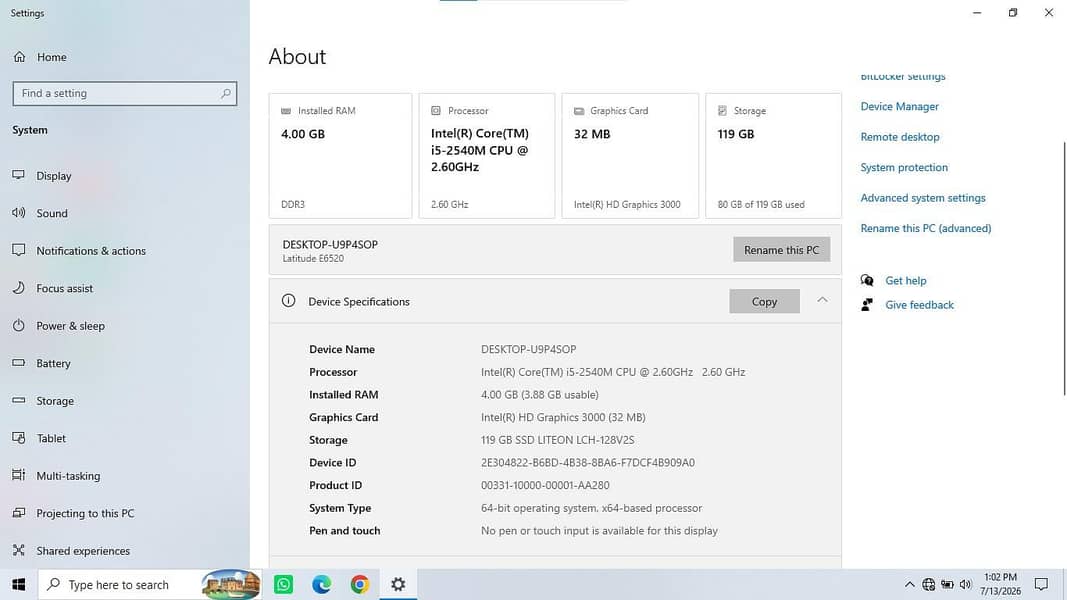Click the Give feedback person icon
Viewport: 1067px width, 600px height.
[x=867, y=305]
